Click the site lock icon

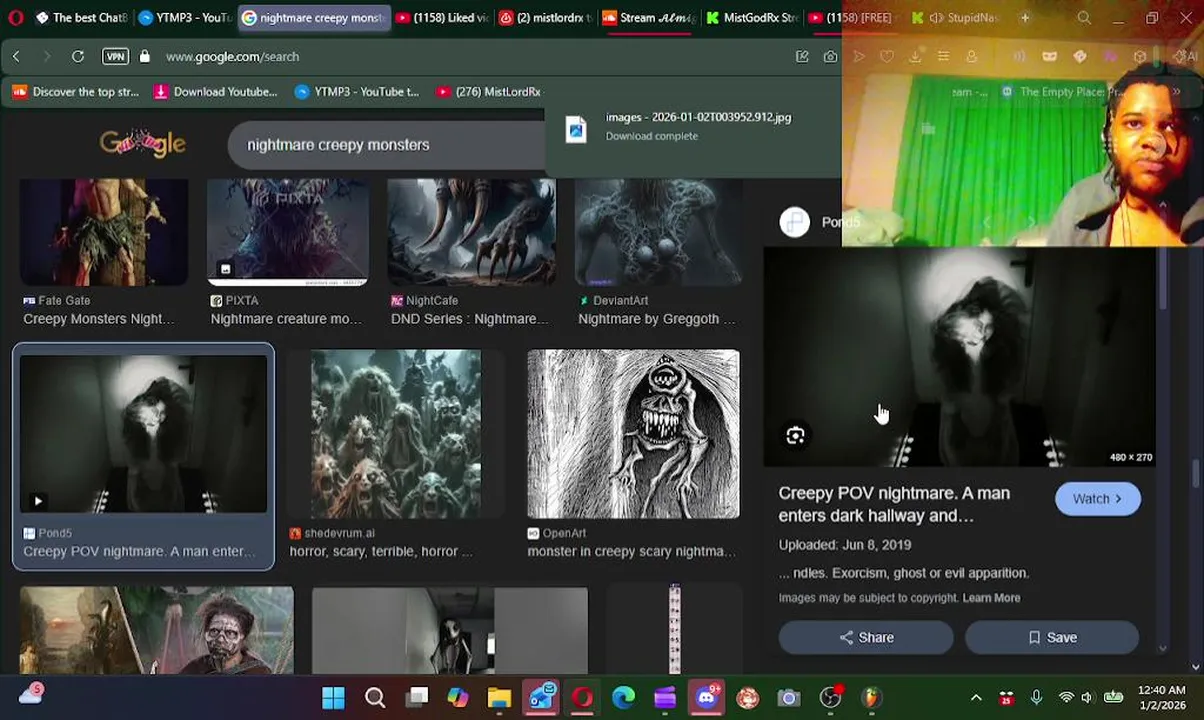tap(144, 57)
